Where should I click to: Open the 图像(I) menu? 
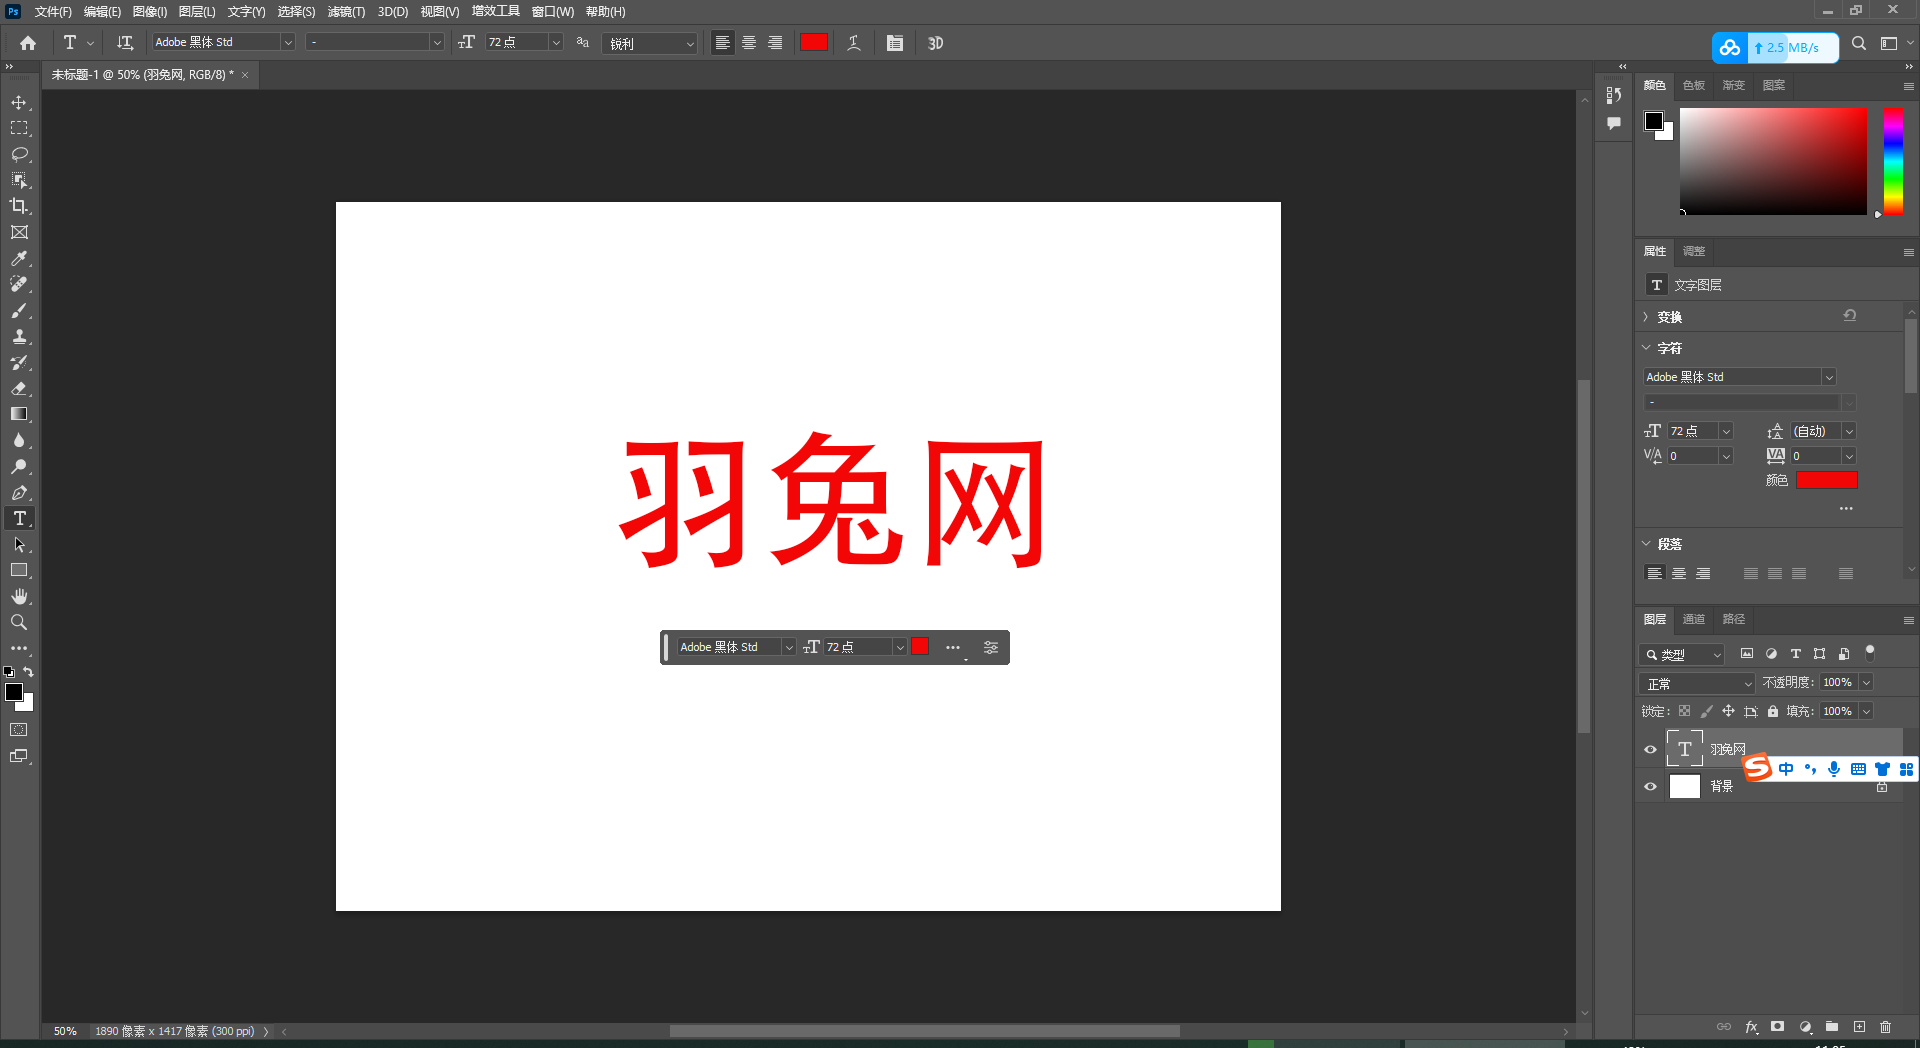[150, 12]
